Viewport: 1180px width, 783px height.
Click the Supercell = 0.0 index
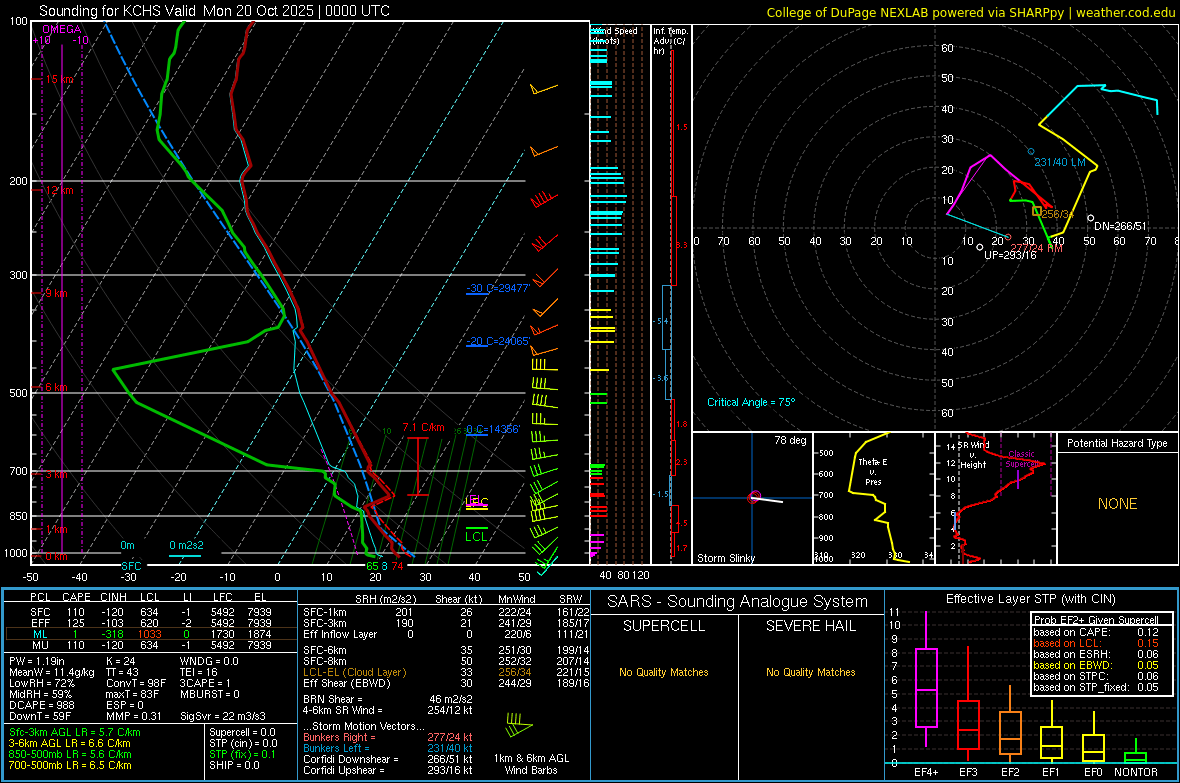(242, 732)
